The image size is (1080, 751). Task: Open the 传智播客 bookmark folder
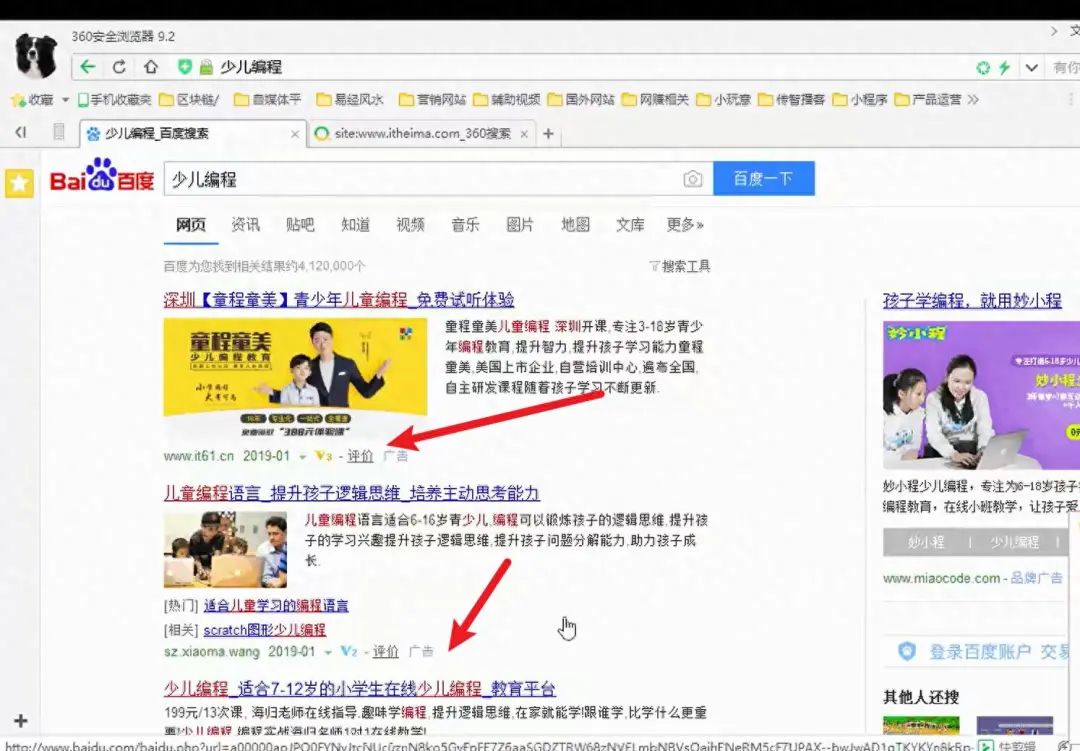791,100
